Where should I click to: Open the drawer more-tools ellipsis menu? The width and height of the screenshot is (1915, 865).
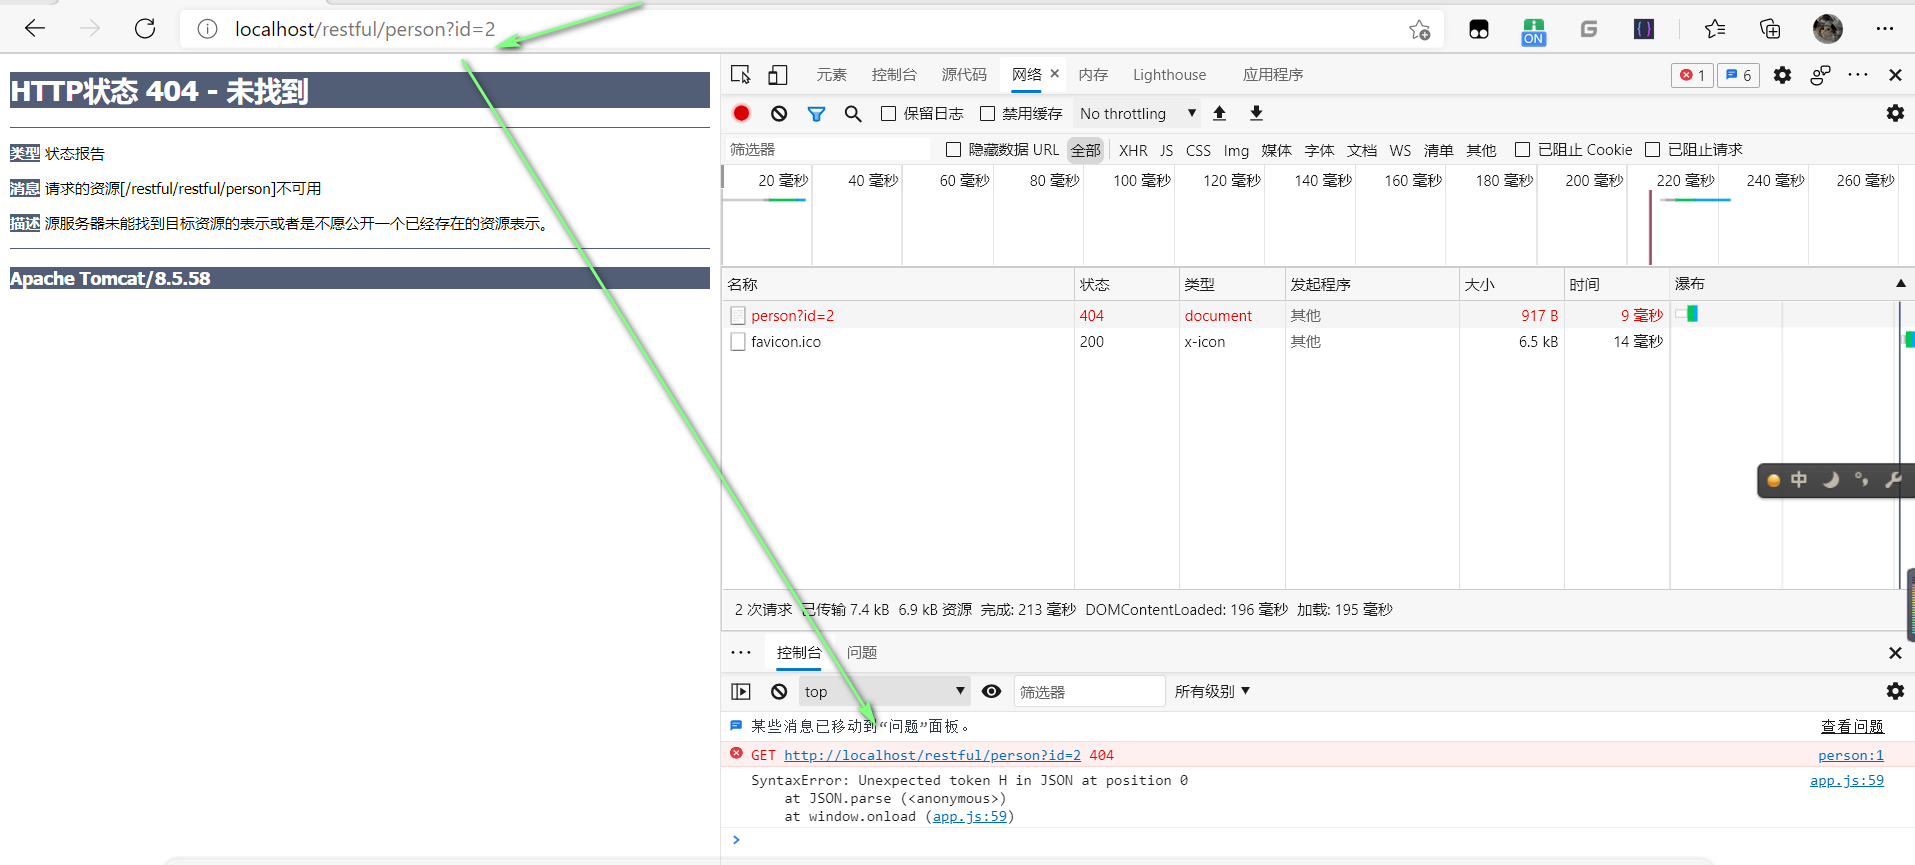click(x=741, y=653)
